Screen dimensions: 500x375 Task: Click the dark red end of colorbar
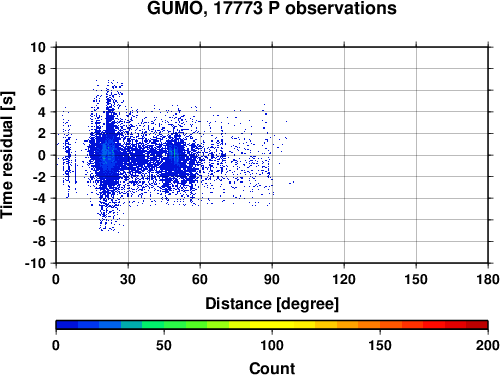pyautogui.click(x=477, y=325)
